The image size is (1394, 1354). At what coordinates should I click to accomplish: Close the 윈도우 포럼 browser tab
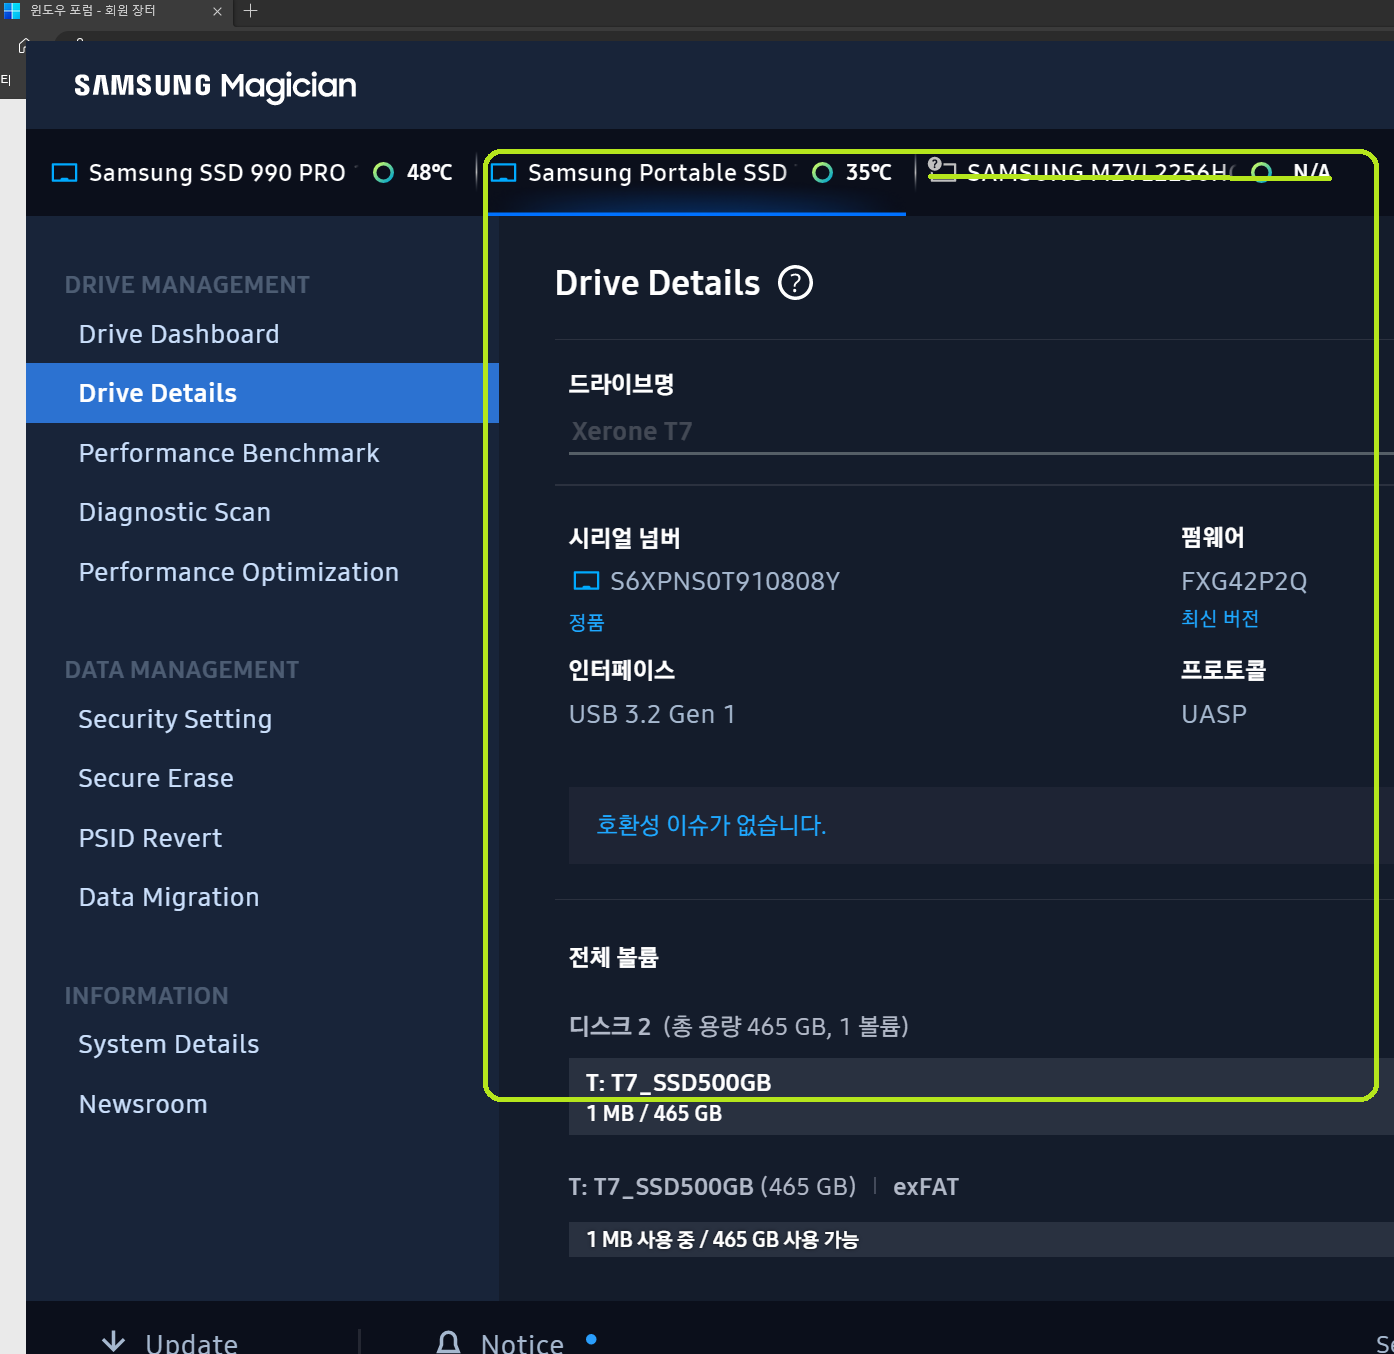(217, 11)
